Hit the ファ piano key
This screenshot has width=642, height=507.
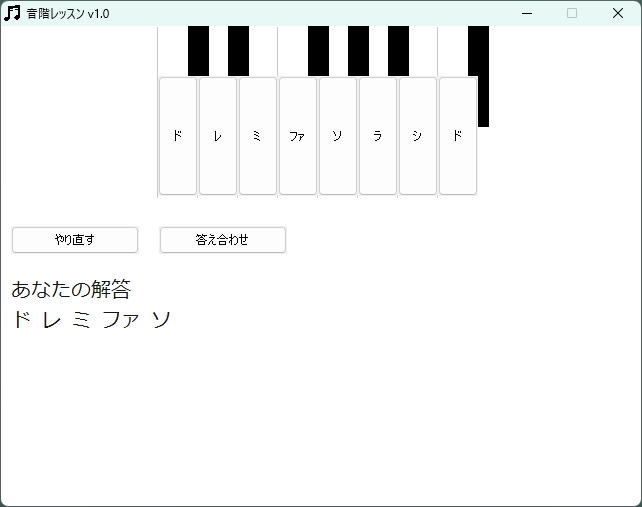tap(297, 136)
